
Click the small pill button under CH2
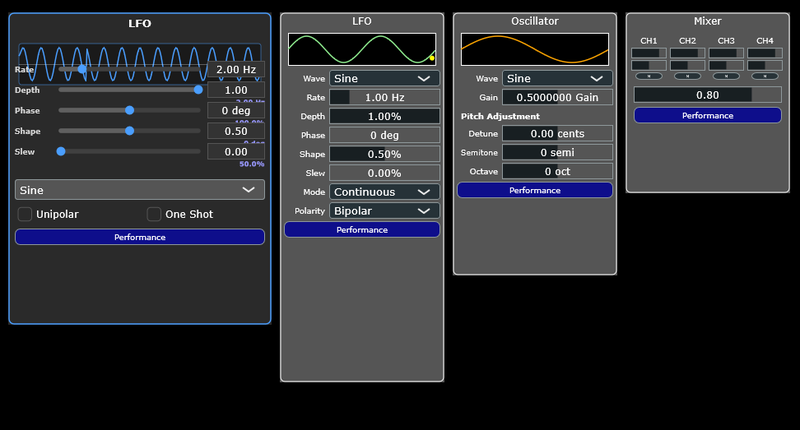coord(687,75)
